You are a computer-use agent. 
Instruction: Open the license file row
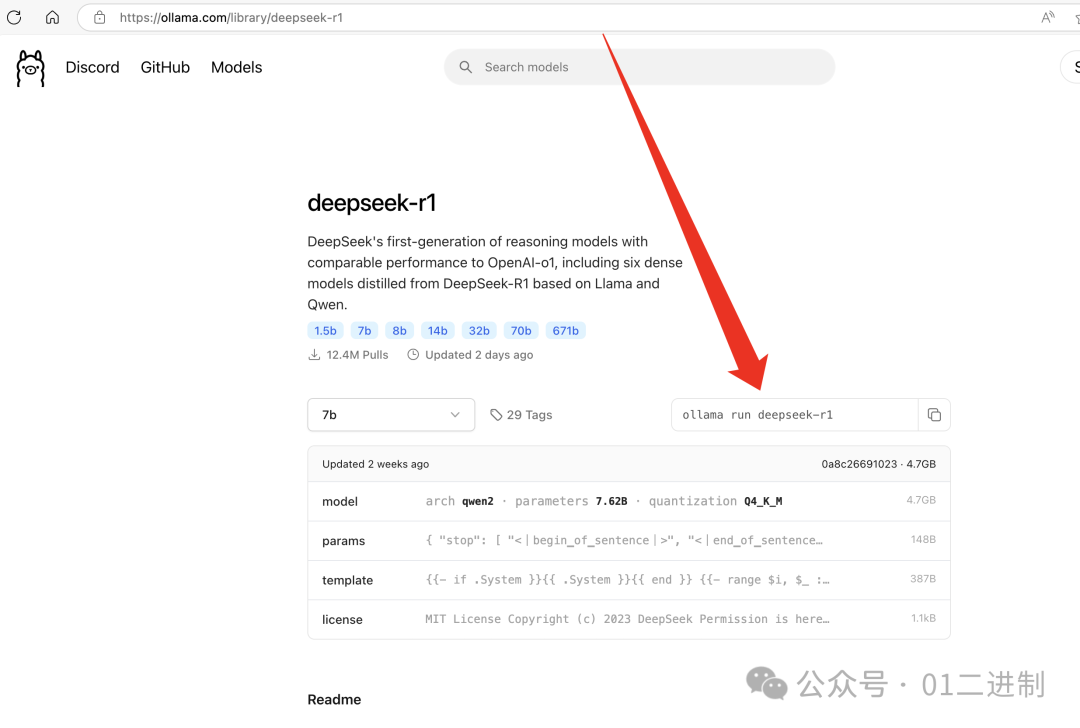[629, 619]
